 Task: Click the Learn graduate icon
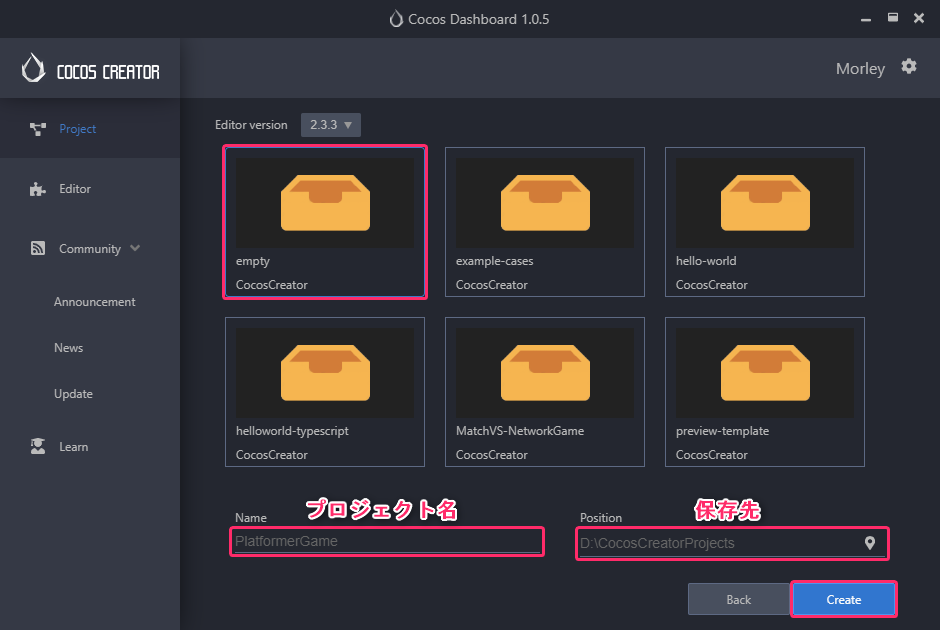click(38, 447)
